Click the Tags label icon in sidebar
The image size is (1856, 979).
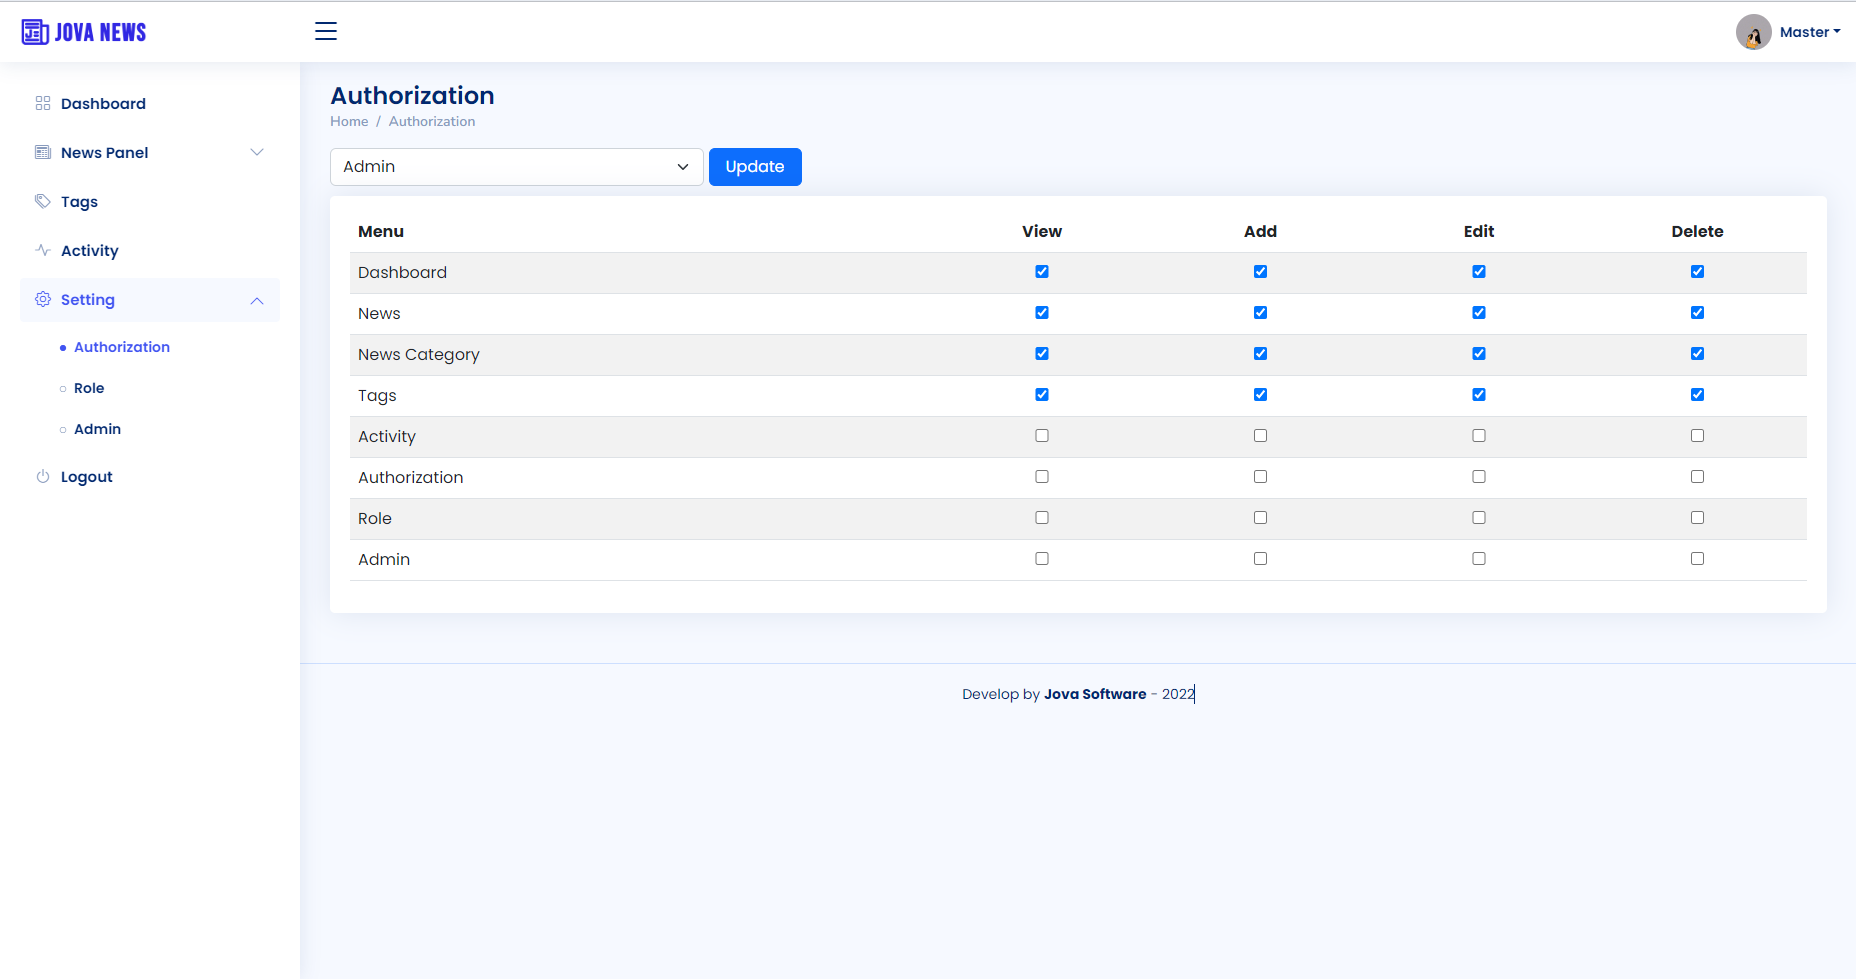(x=43, y=201)
